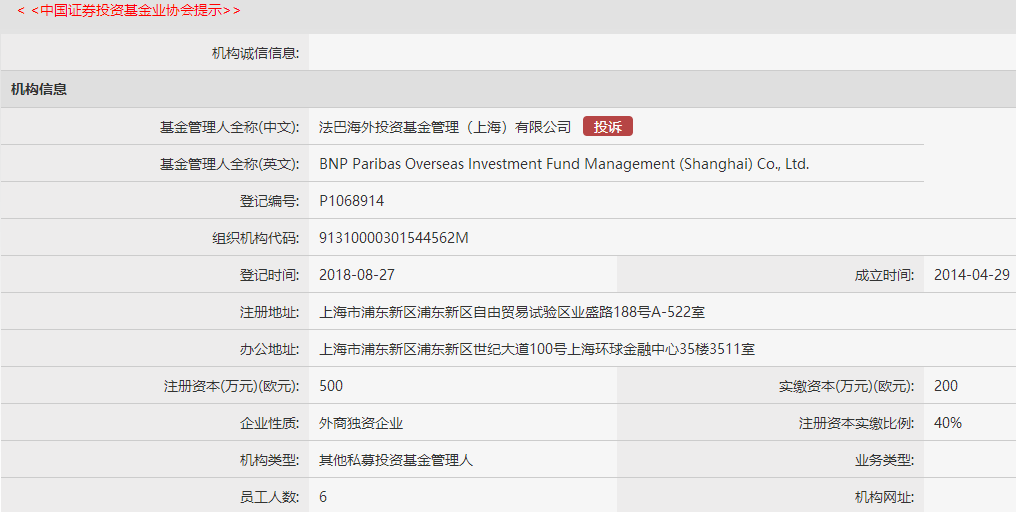Click the 机构类型 label
The image size is (1016, 512).
click(270, 460)
